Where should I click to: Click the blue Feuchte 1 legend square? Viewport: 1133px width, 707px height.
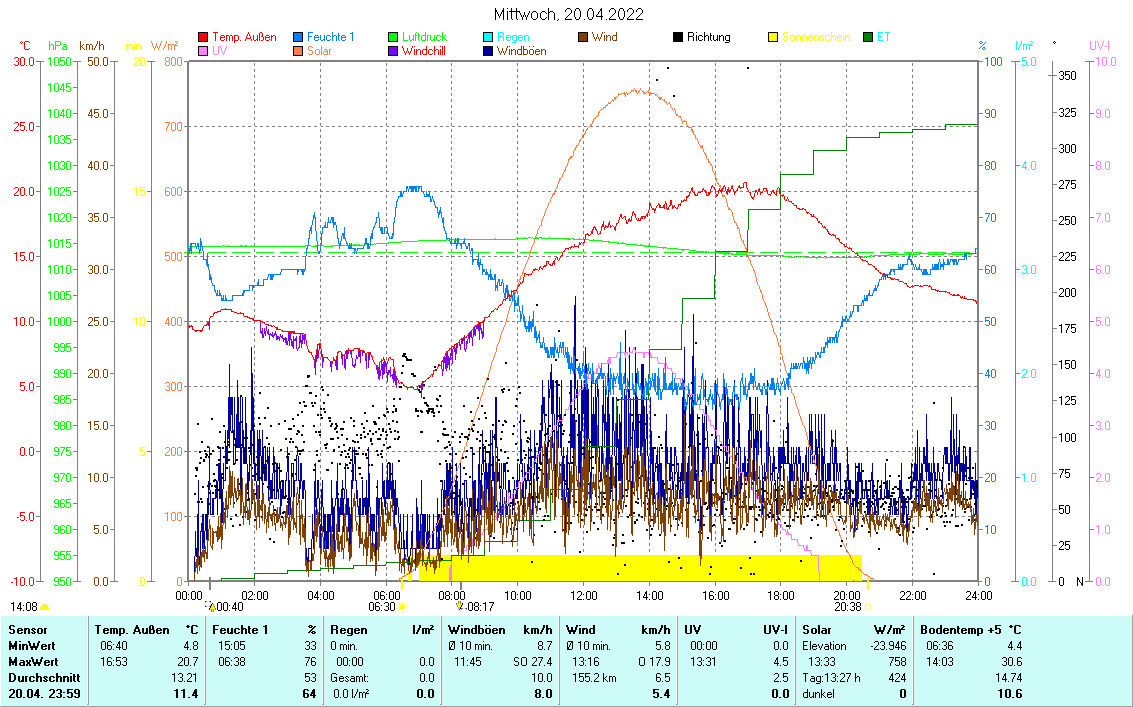coord(299,38)
